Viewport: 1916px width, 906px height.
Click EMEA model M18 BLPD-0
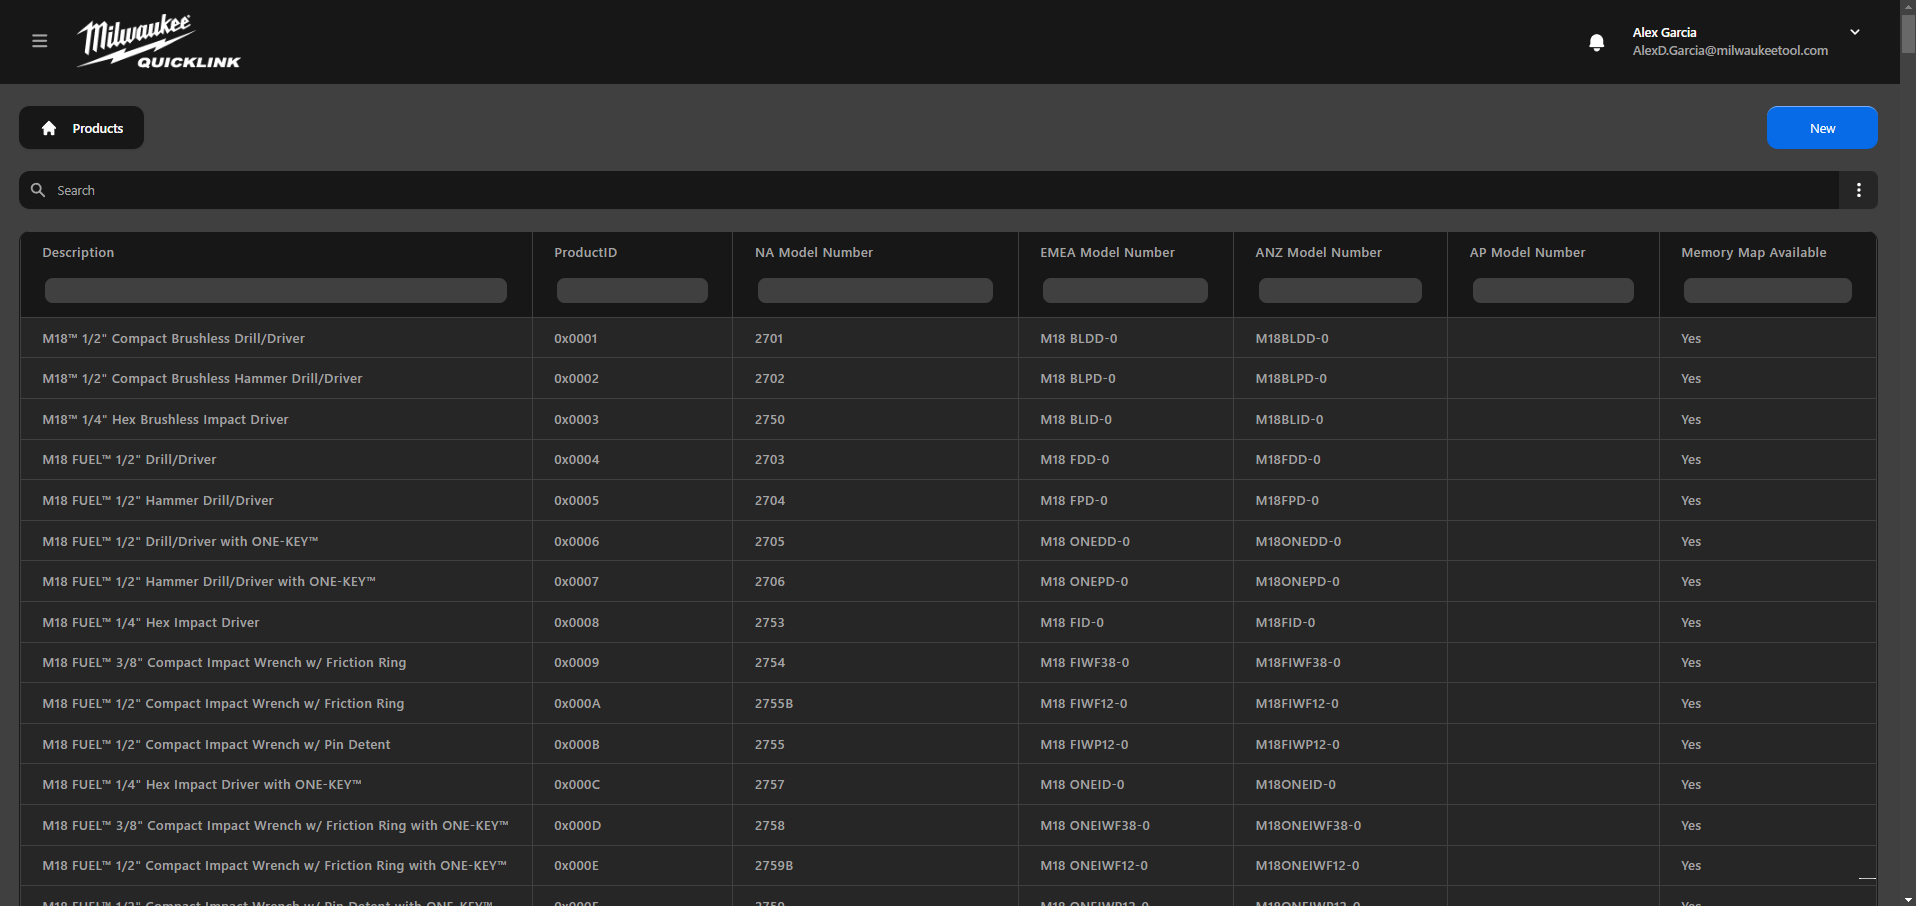coord(1078,379)
